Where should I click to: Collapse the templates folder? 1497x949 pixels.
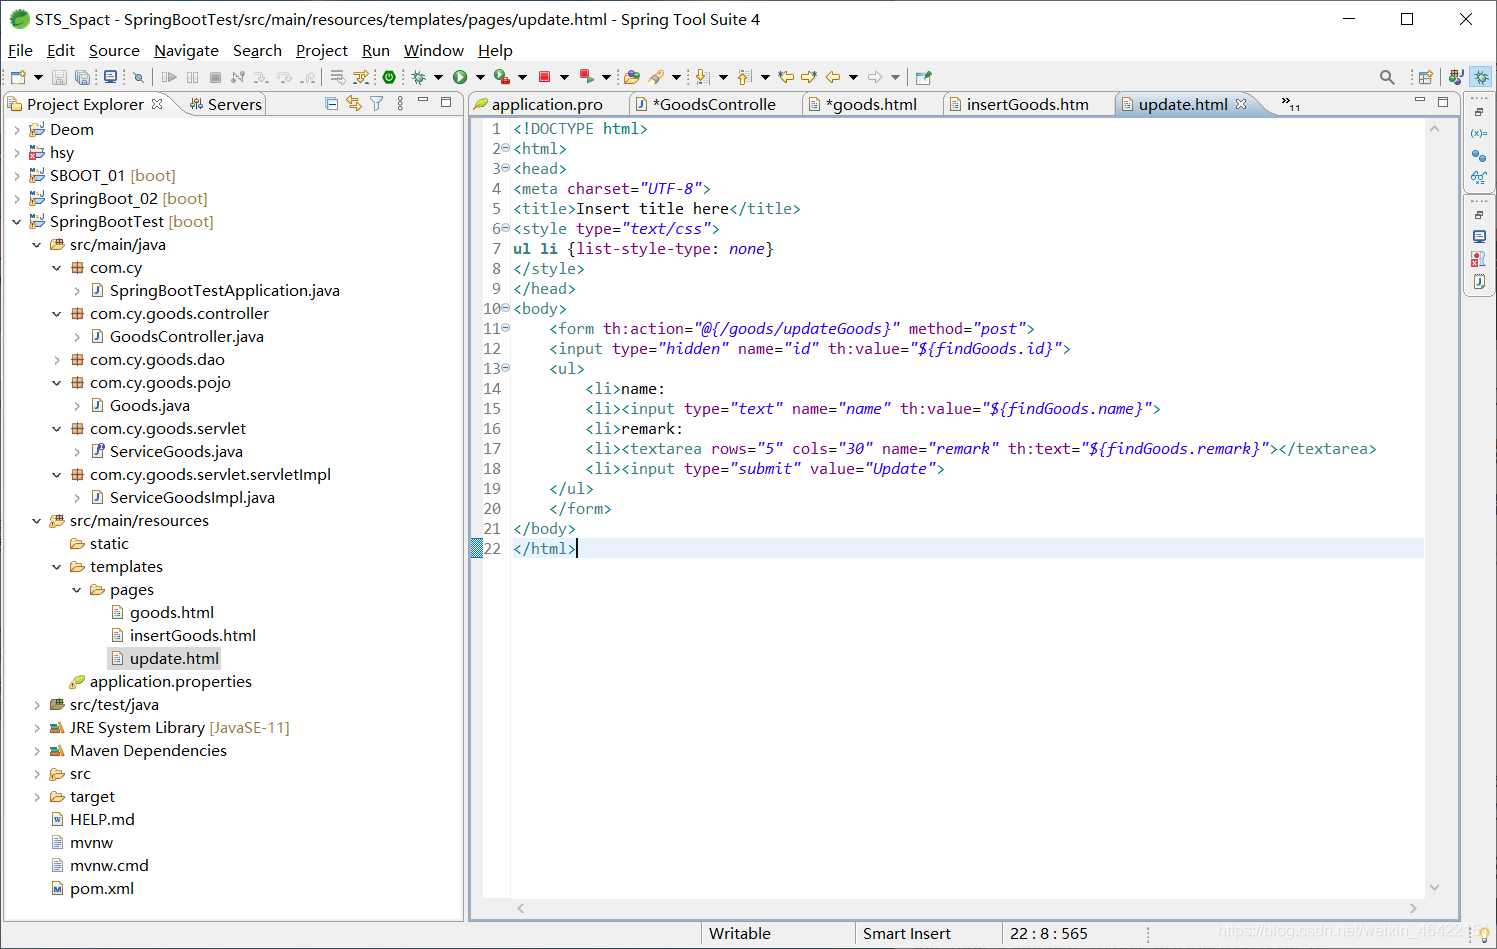57,567
